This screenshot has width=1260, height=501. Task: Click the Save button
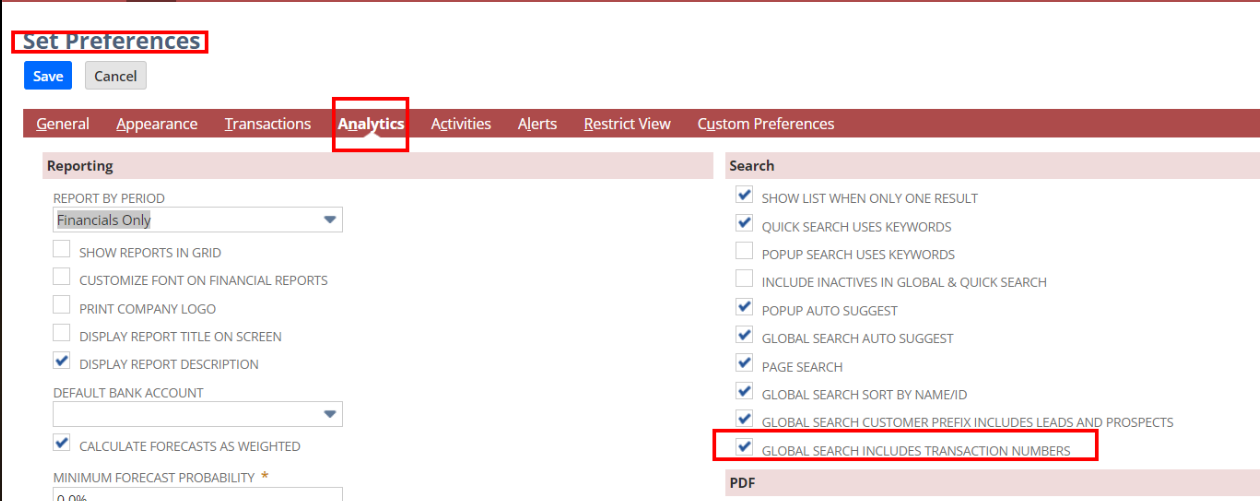[47, 76]
